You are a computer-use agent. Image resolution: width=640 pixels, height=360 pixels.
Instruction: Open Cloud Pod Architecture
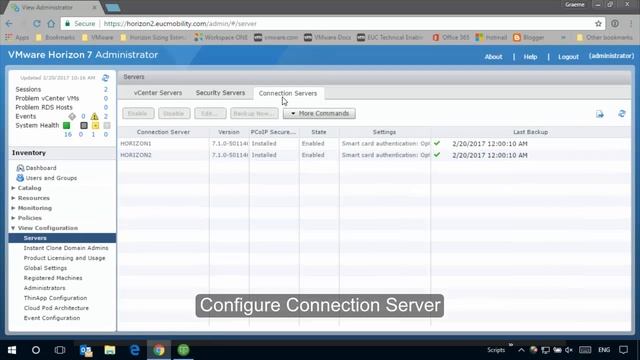click(56, 308)
